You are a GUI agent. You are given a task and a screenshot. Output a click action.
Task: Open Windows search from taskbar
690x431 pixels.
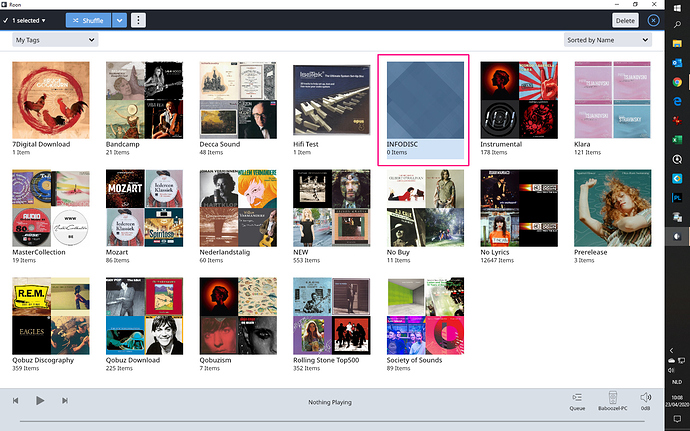click(x=677, y=25)
